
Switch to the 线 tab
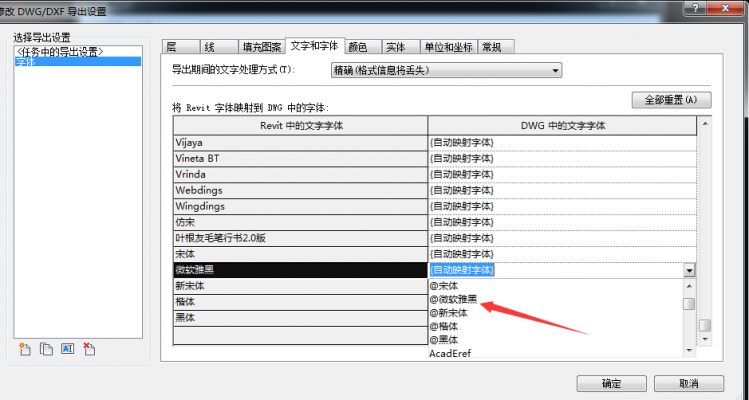click(x=219, y=47)
